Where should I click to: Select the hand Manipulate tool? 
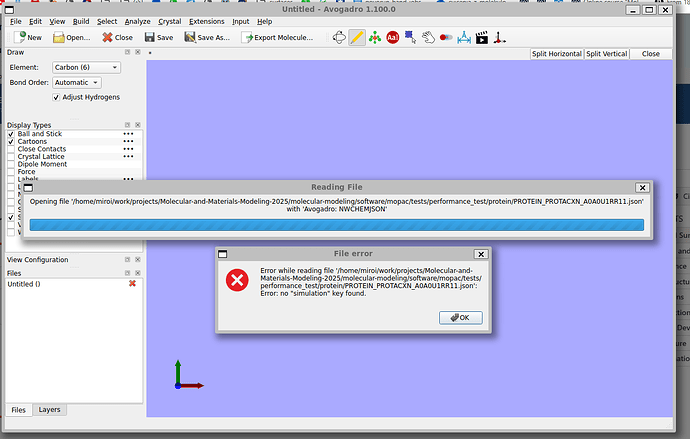[428, 38]
